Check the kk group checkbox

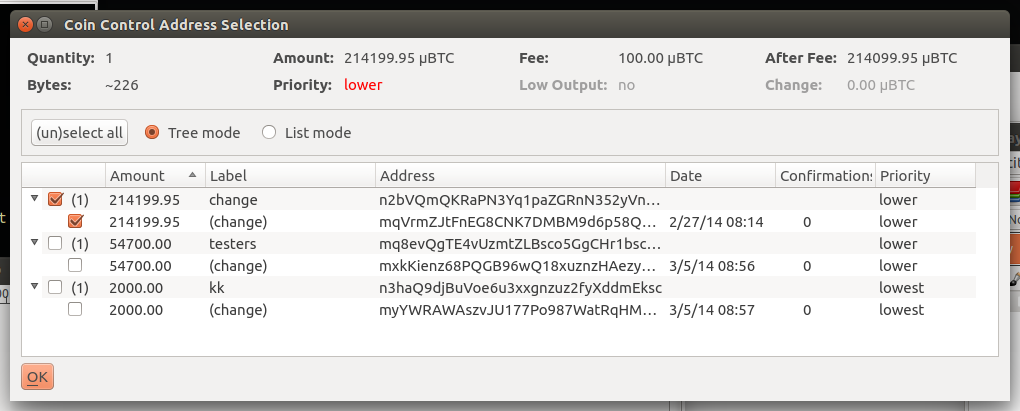[55, 287]
